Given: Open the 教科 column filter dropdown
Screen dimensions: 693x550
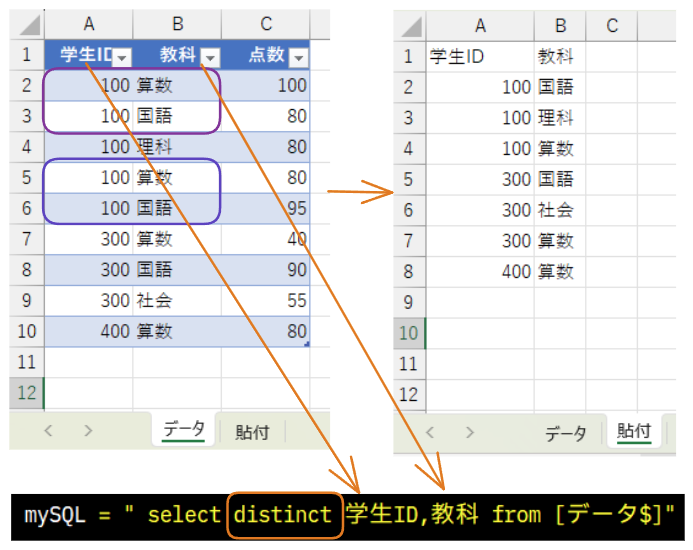Looking at the screenshot, I should click(x=210, y=57).
